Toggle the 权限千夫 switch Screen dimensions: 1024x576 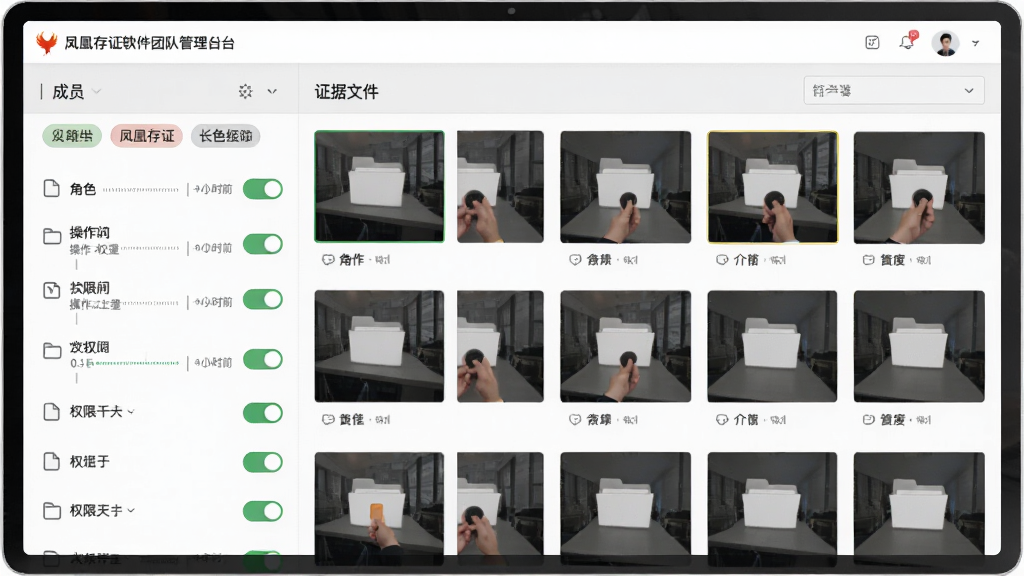click(x=263, y=413)
